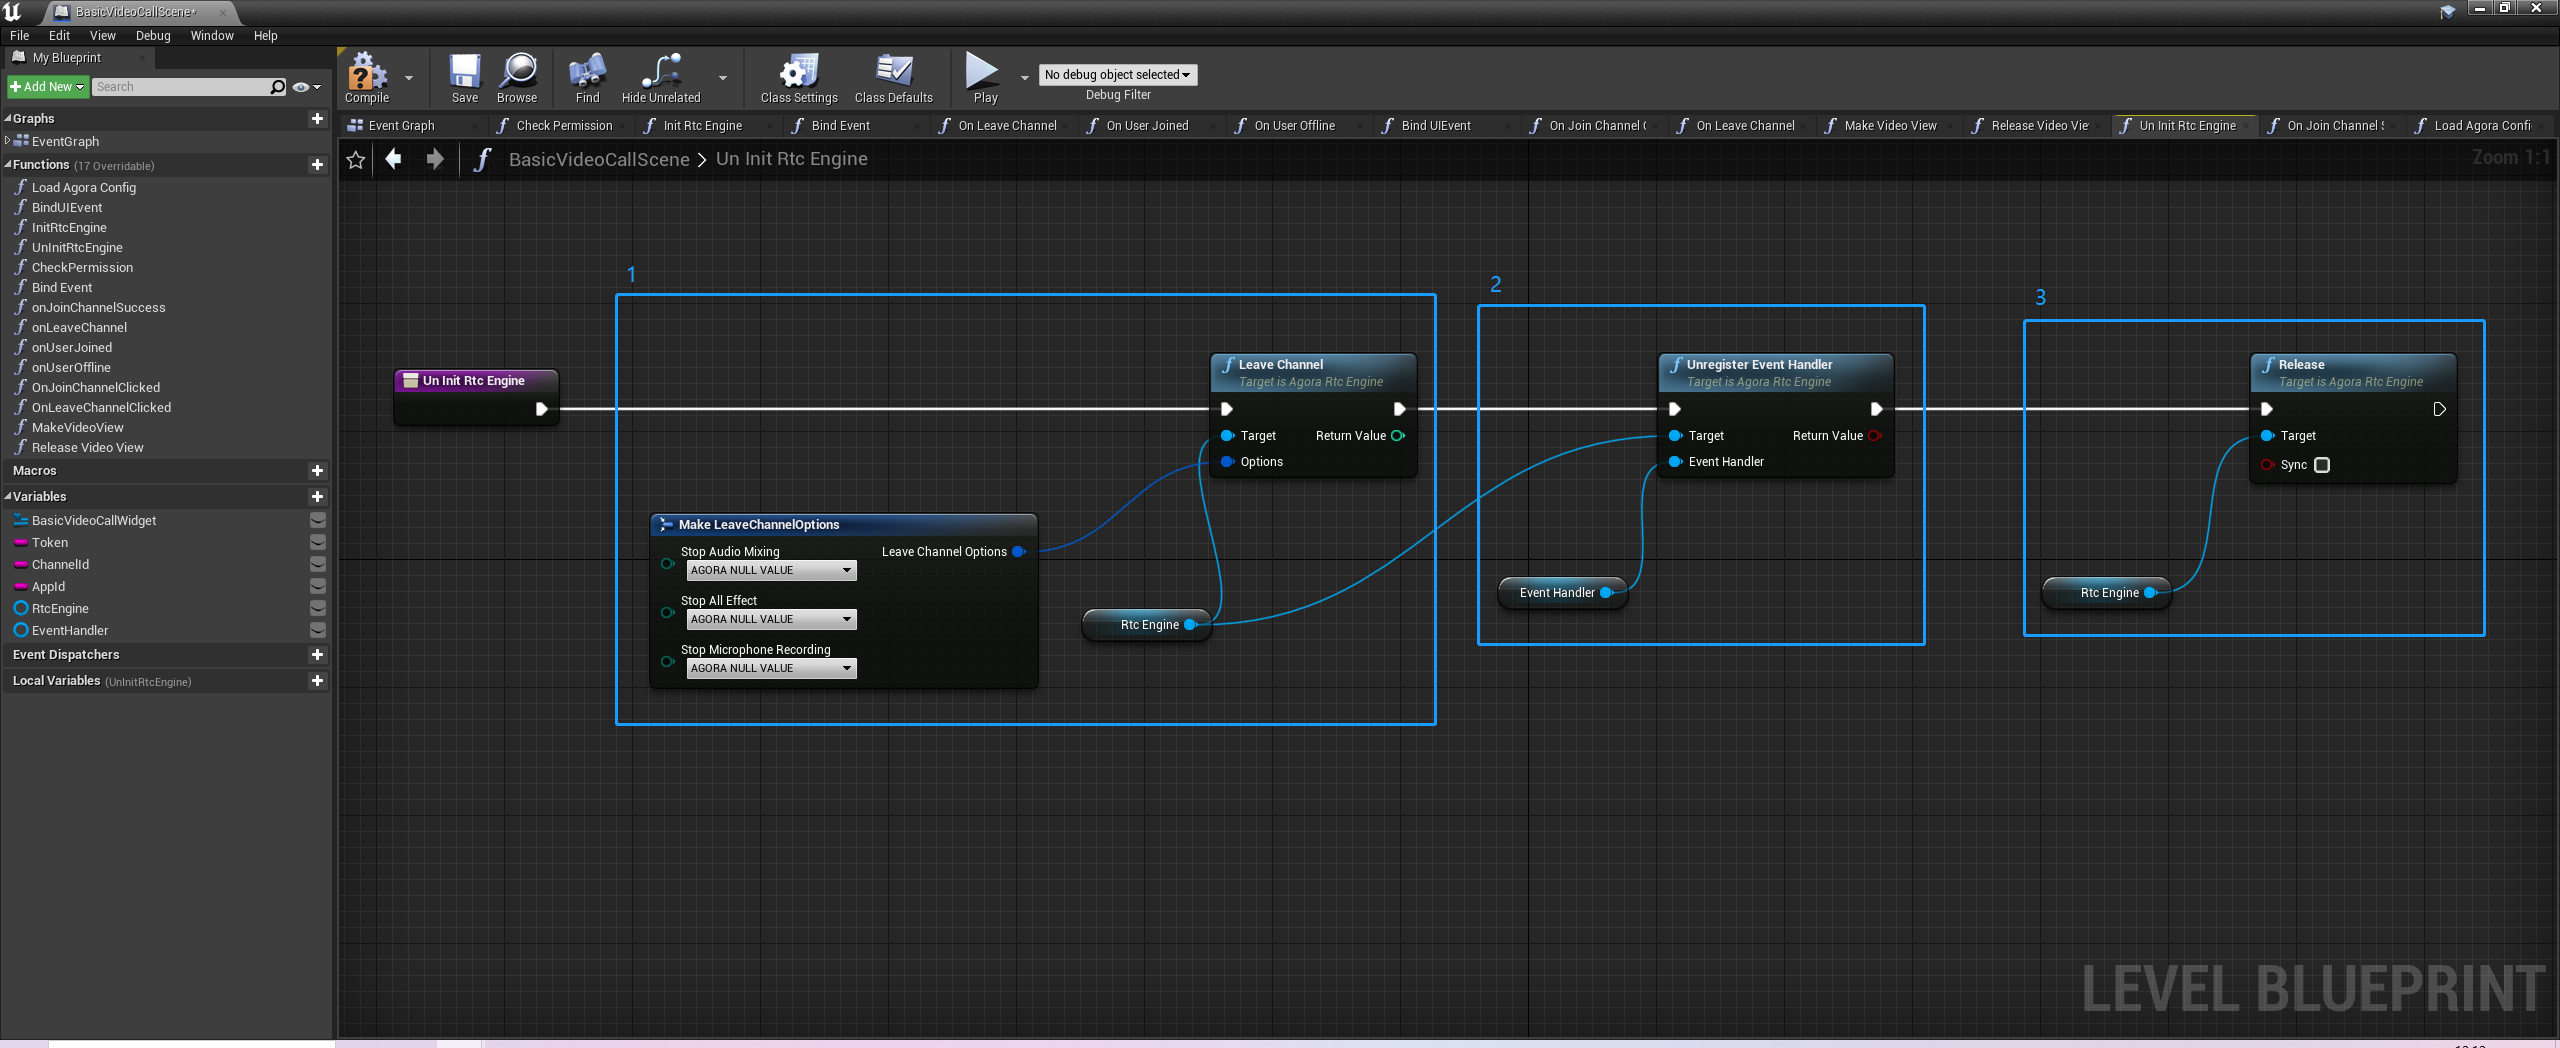Toggle visibility of ChannelId variable
Viewport: 2560px width, 1048px height.
(318, 564)
